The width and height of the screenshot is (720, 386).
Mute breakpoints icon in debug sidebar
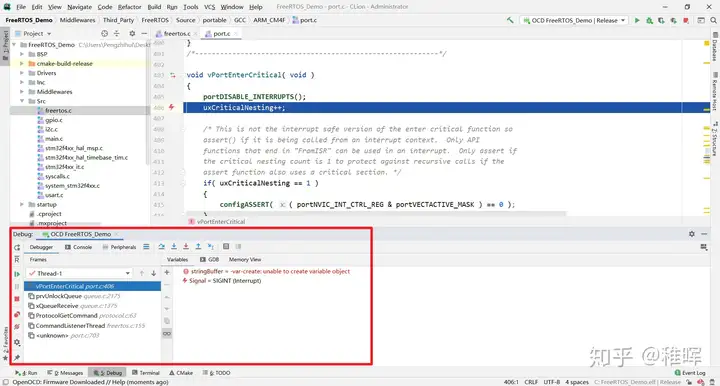point(17,327)
